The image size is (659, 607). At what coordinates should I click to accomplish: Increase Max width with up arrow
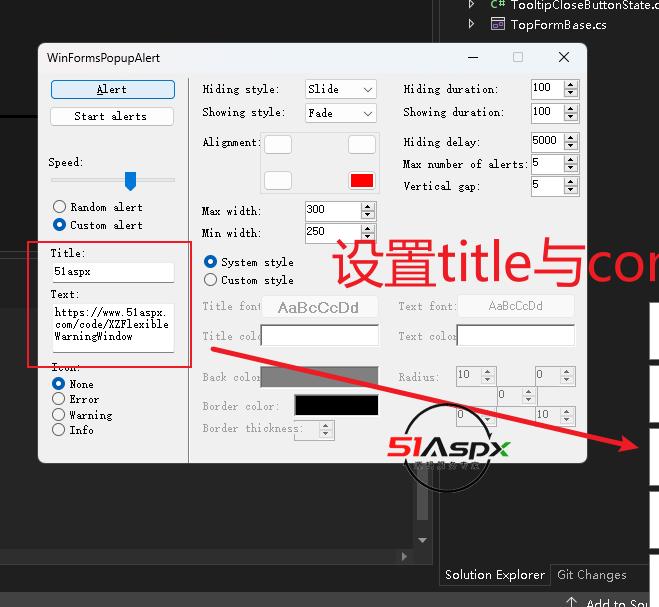click(x=368, y=206)
